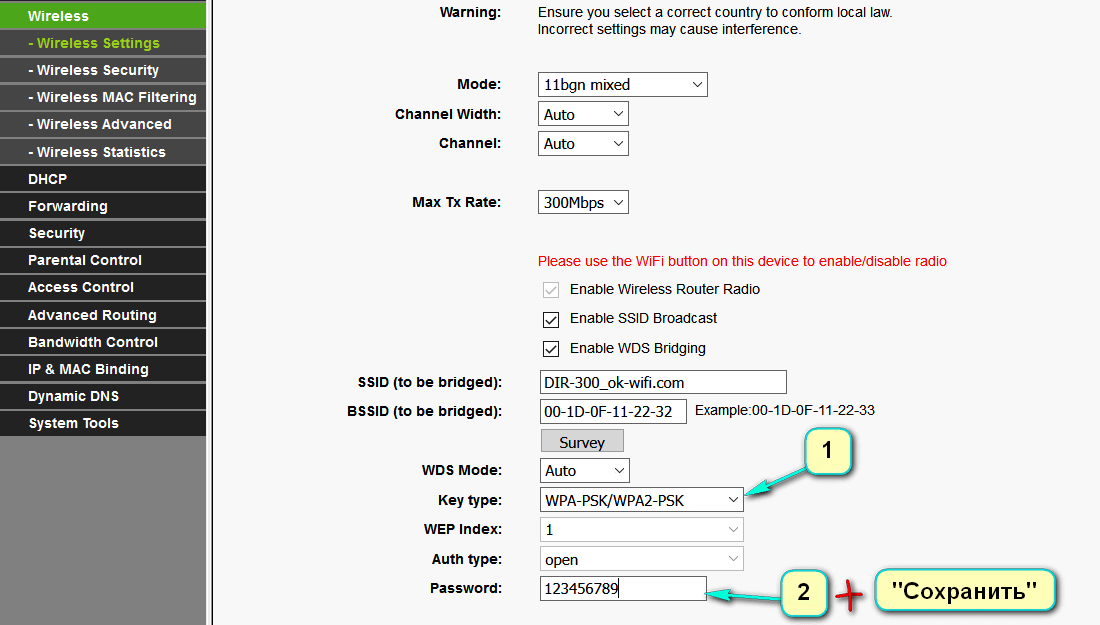Click the 'Max Tx Rate:' label
This screenshot has width=1100, height=625.
(x=457, y=202)
